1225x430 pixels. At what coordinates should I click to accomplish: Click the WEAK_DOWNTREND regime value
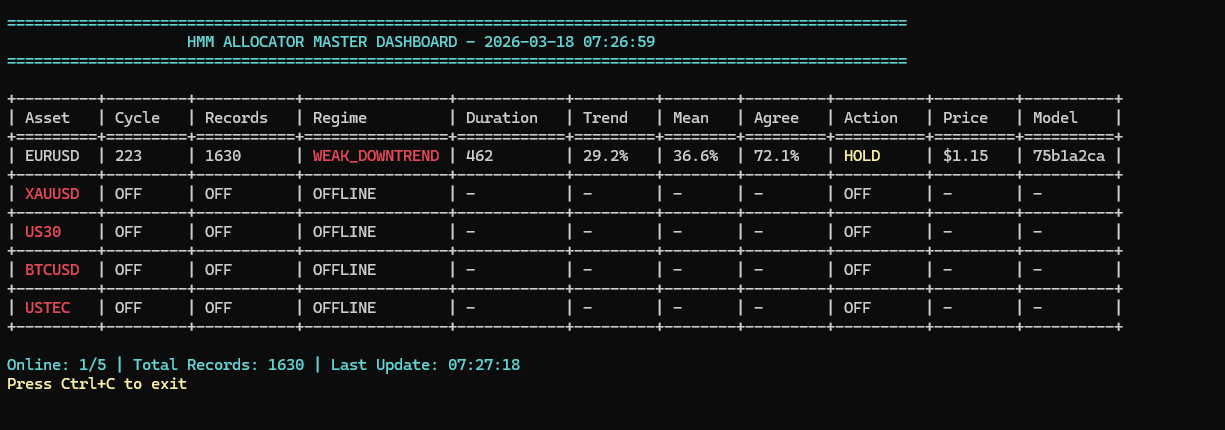pyautogui.click(x=376, y=156)
